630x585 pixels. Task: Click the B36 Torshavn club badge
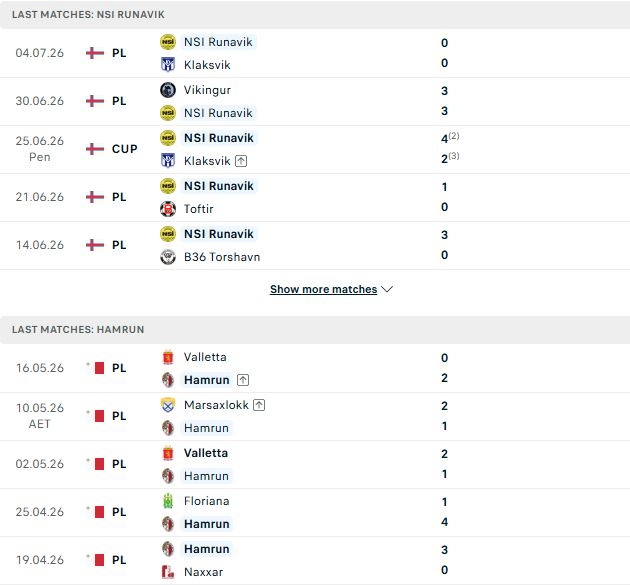click(168, 257)
